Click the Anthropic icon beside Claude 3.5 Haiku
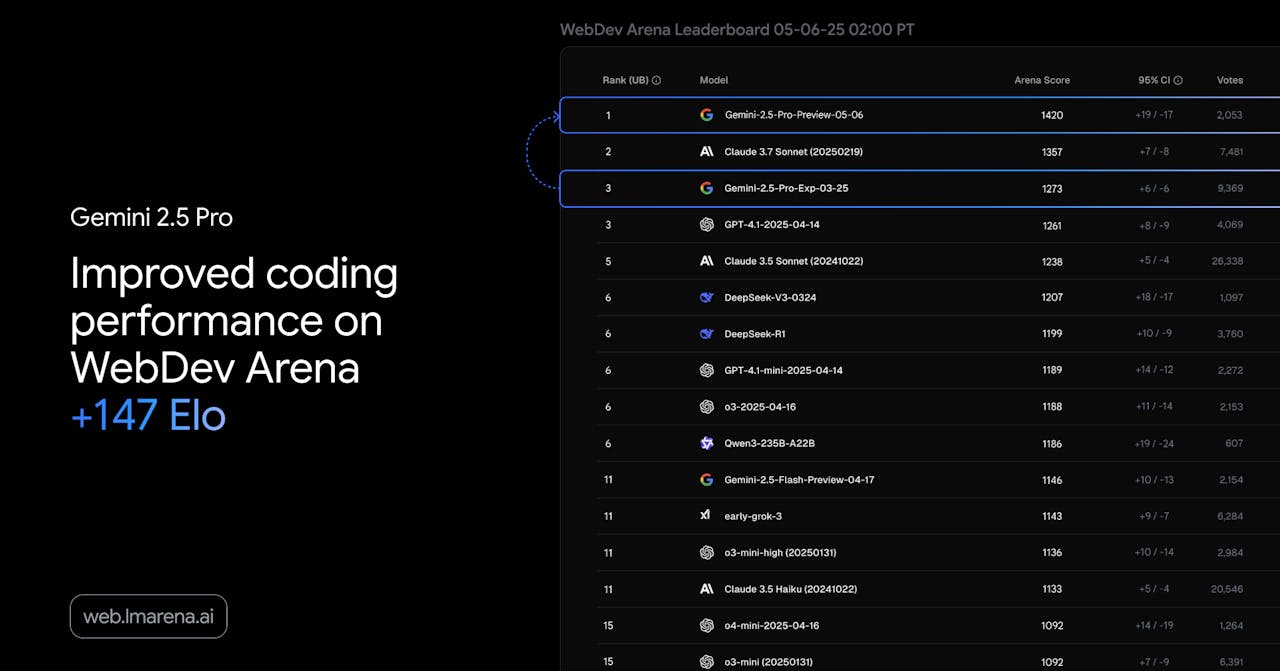 click(706, 589)
